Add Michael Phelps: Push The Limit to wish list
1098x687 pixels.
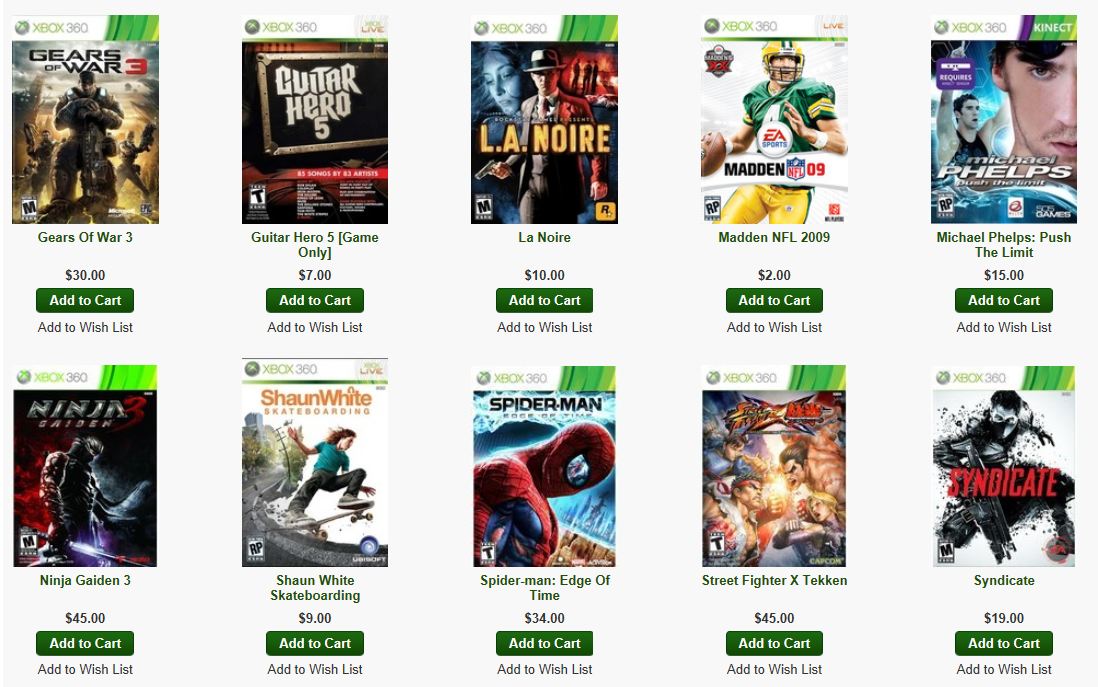click(x=1003, y=327)
